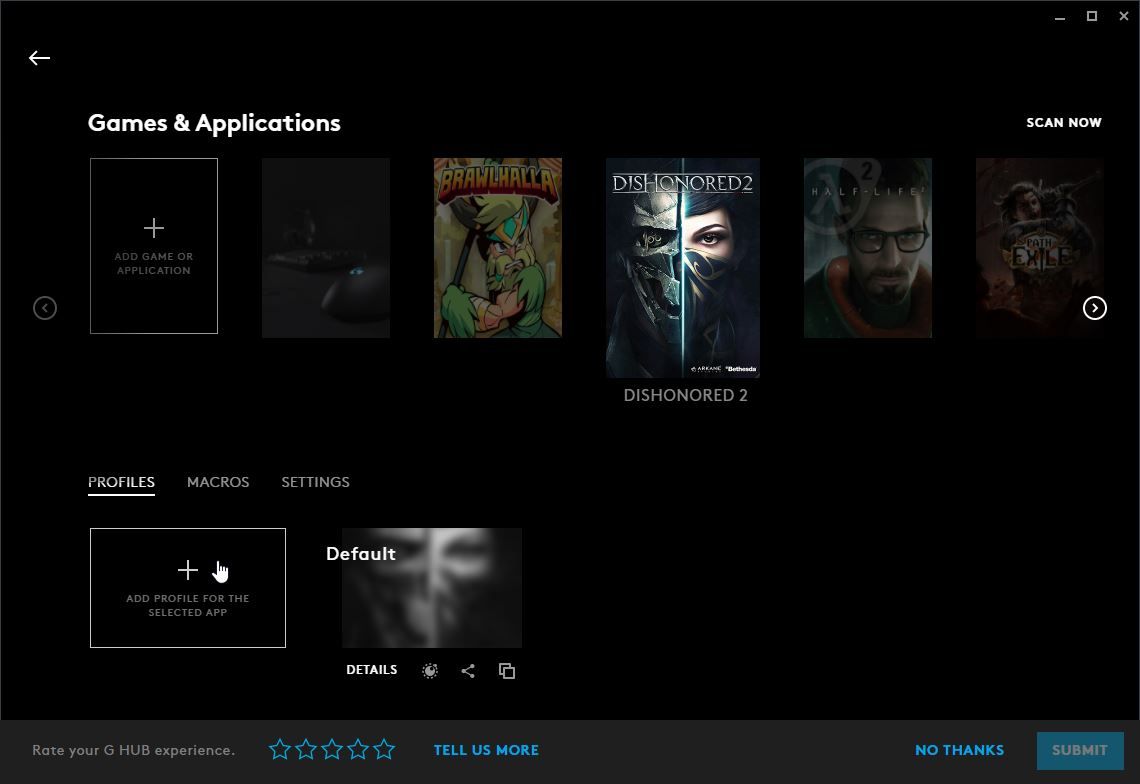Screen dimensions: 1140x784
Task: Open the Macros tab
Action: click(x=218, y=482)
